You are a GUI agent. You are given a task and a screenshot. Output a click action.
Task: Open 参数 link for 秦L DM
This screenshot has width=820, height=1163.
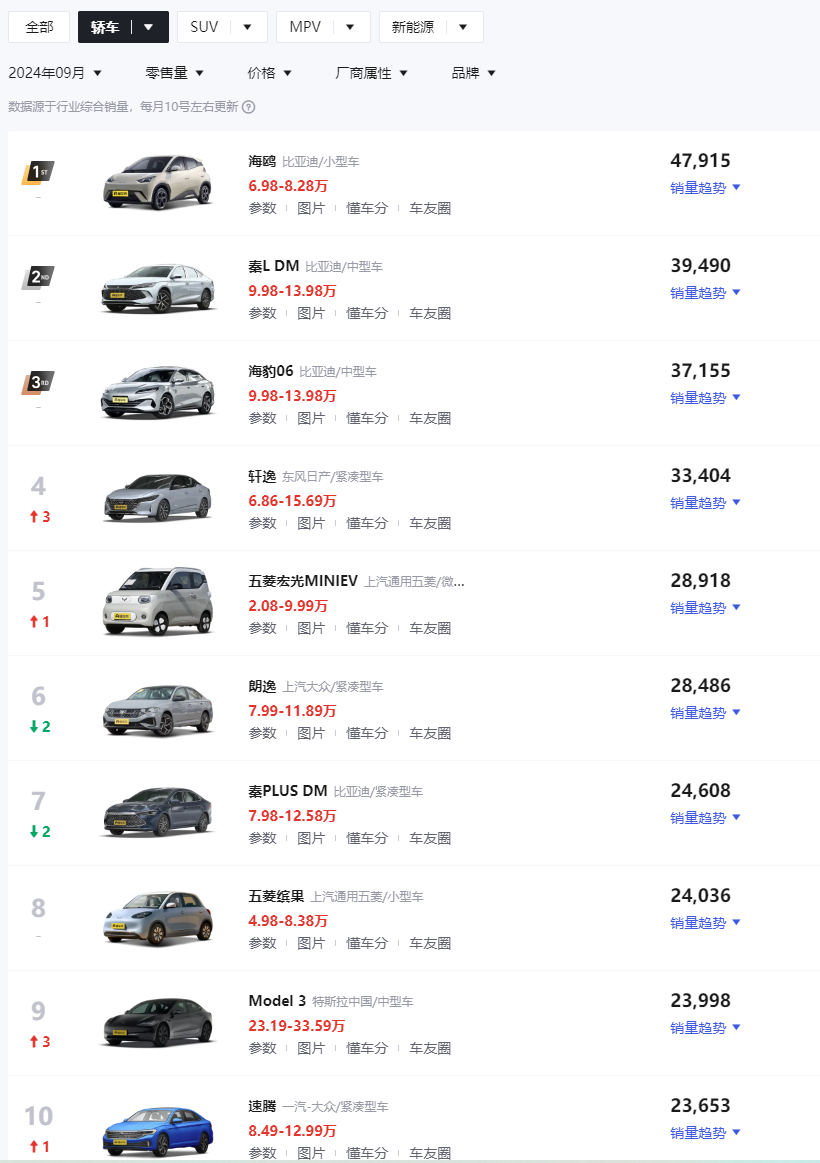click(262, 313)
